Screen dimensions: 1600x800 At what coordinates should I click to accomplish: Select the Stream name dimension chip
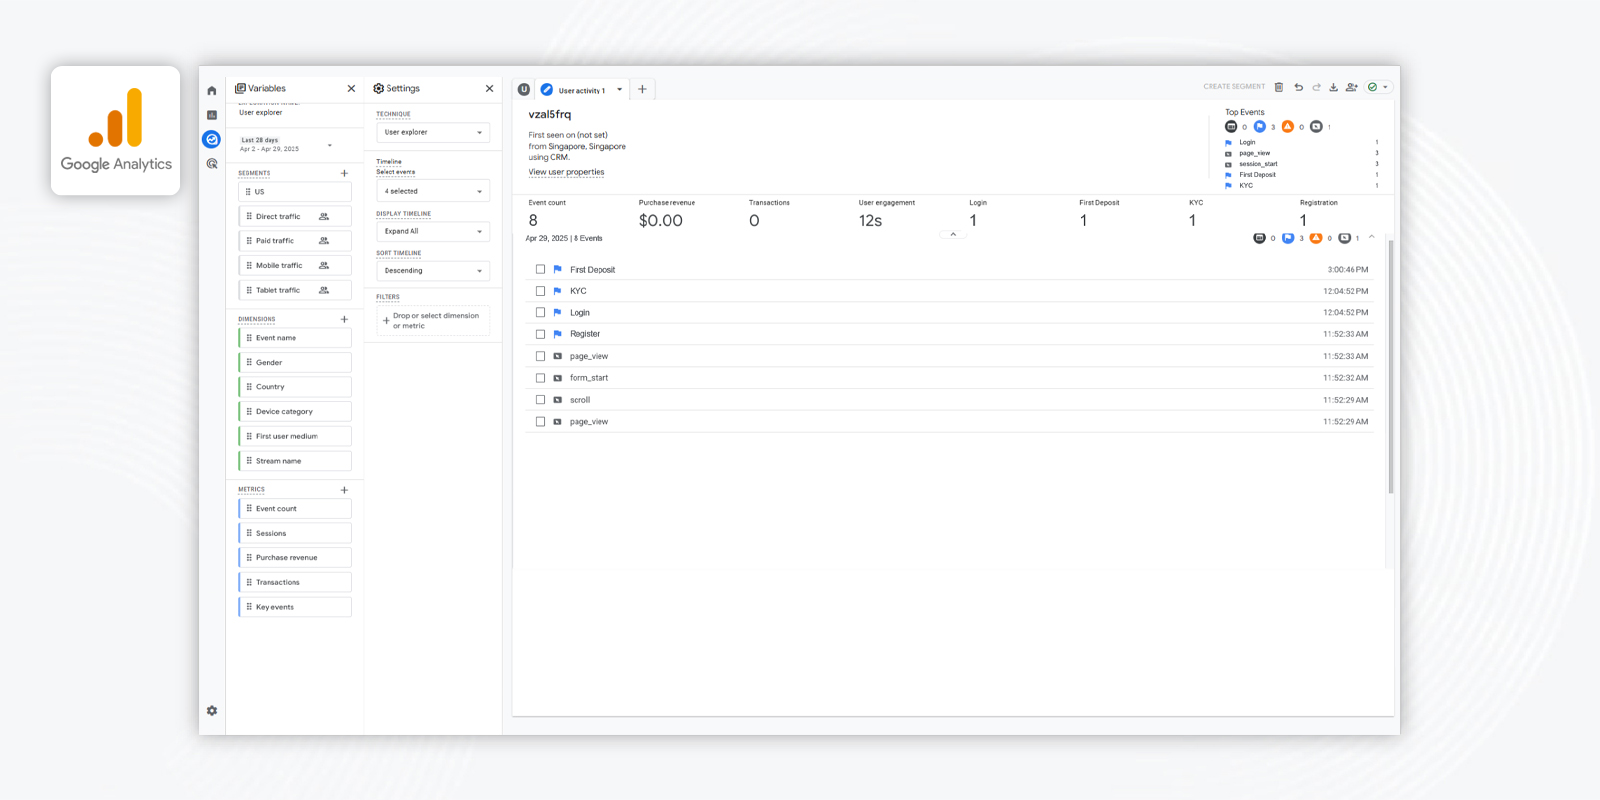point(295,461)
